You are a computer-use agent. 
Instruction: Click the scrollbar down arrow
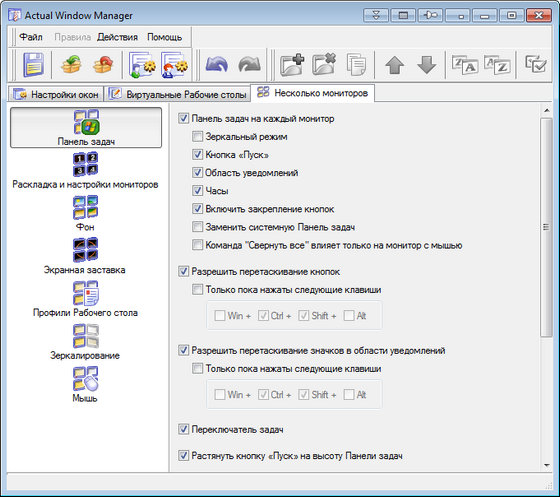[546, 465]
